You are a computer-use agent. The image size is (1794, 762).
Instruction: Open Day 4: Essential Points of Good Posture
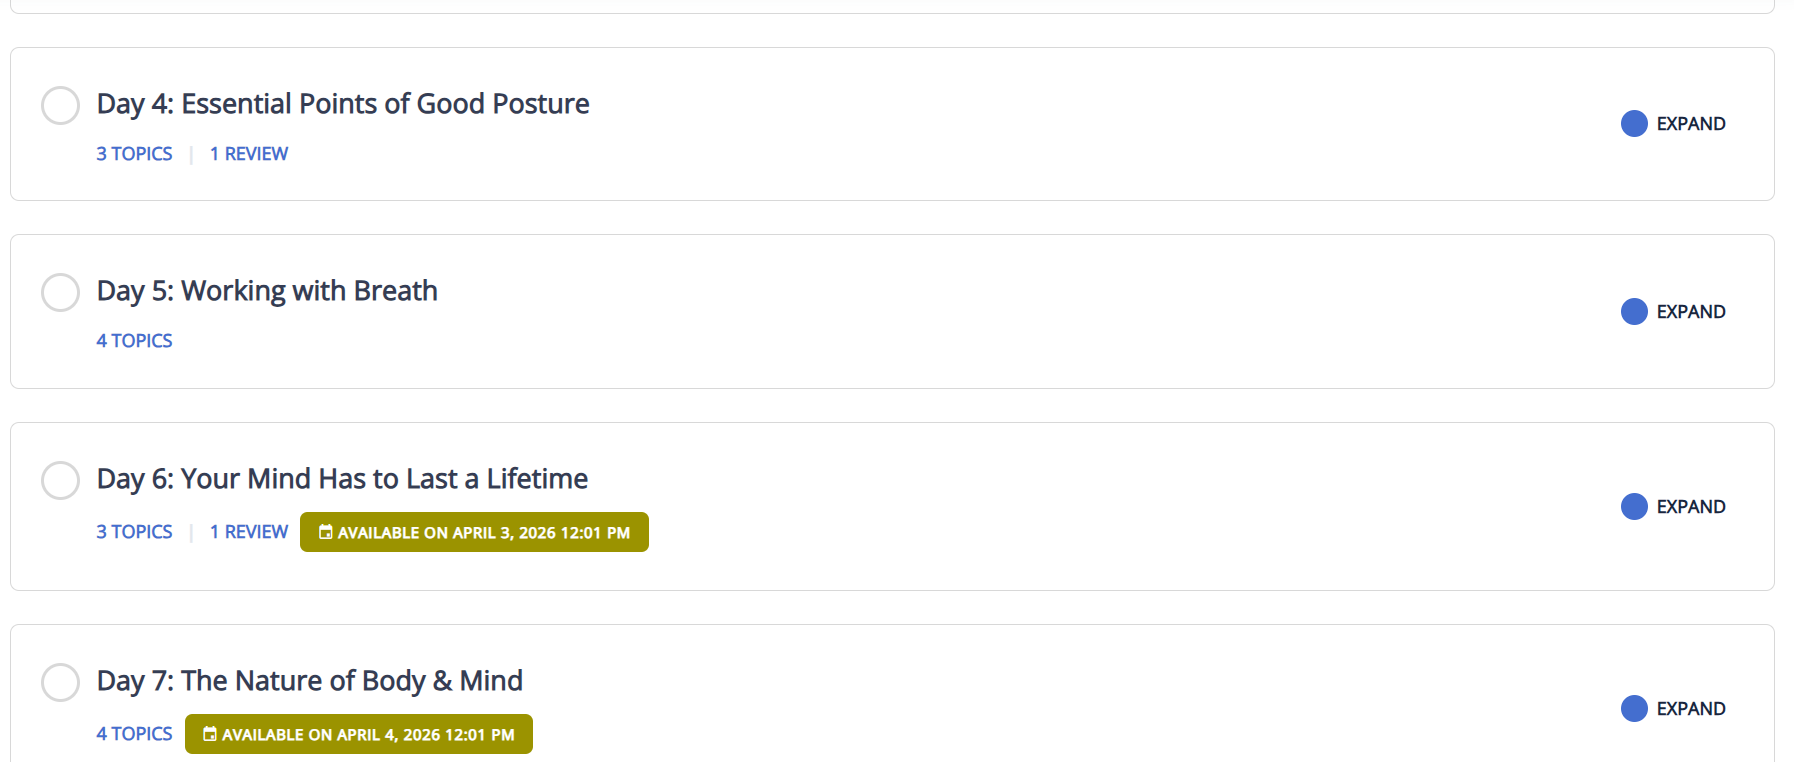tap(343, 104)
